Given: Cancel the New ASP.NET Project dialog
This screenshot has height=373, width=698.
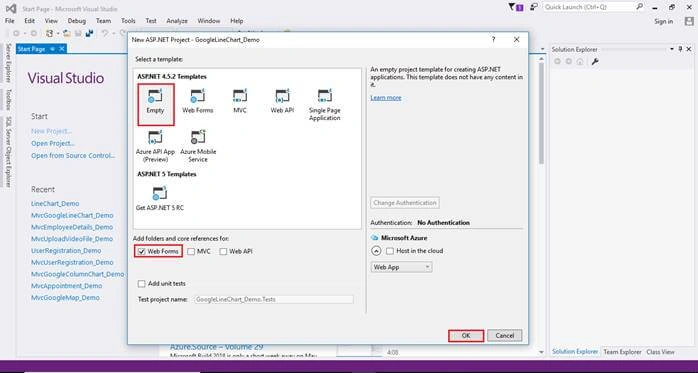Looking at the screenshot, I should [x=504, y=336].
